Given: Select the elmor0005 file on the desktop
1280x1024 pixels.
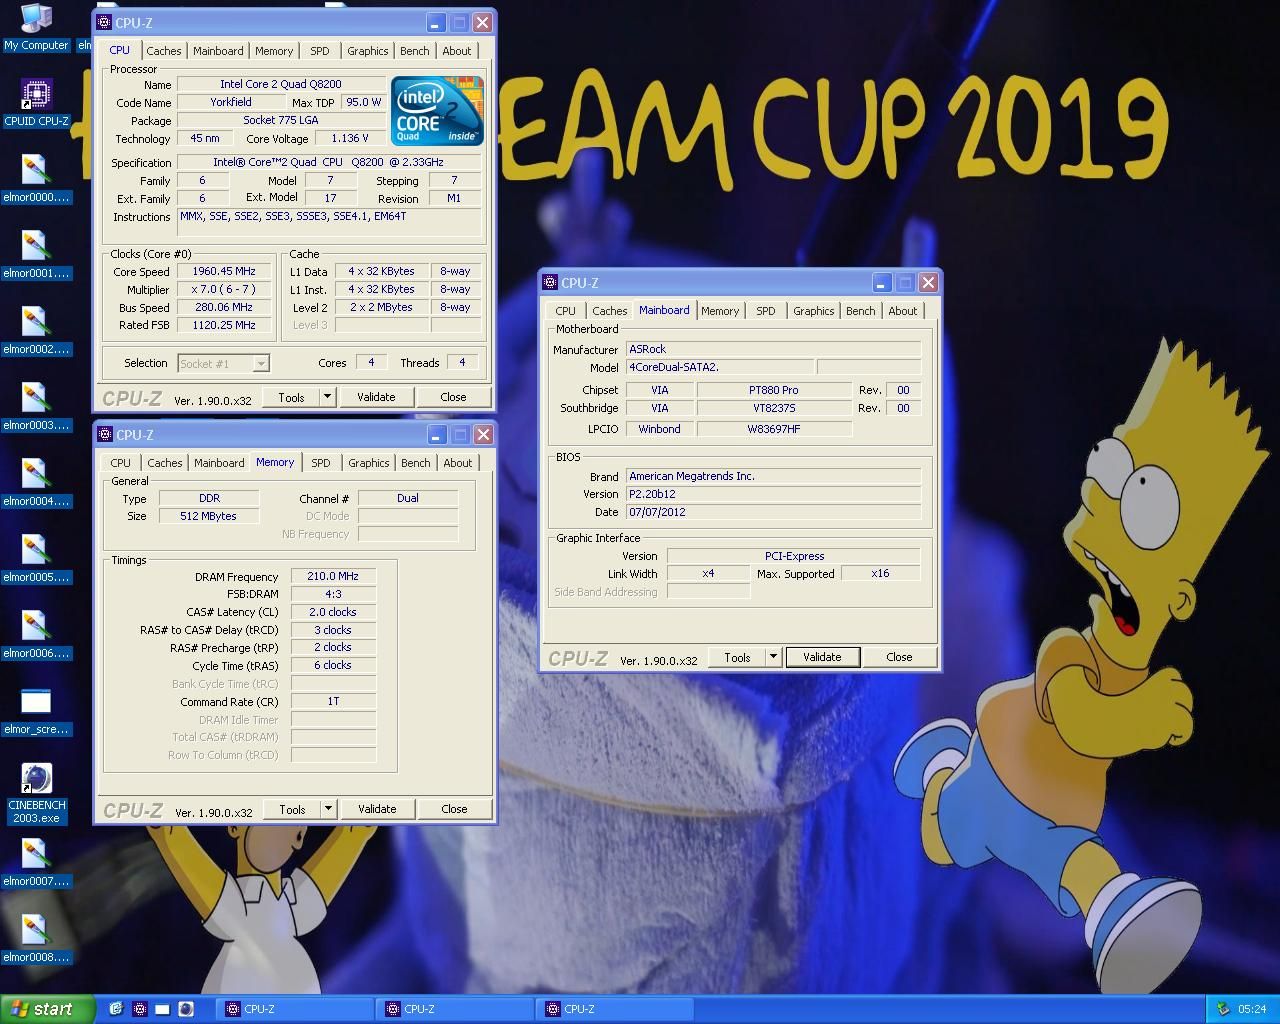Looking at the screenshot, I should pyautogui.click(x=36, y=559).
